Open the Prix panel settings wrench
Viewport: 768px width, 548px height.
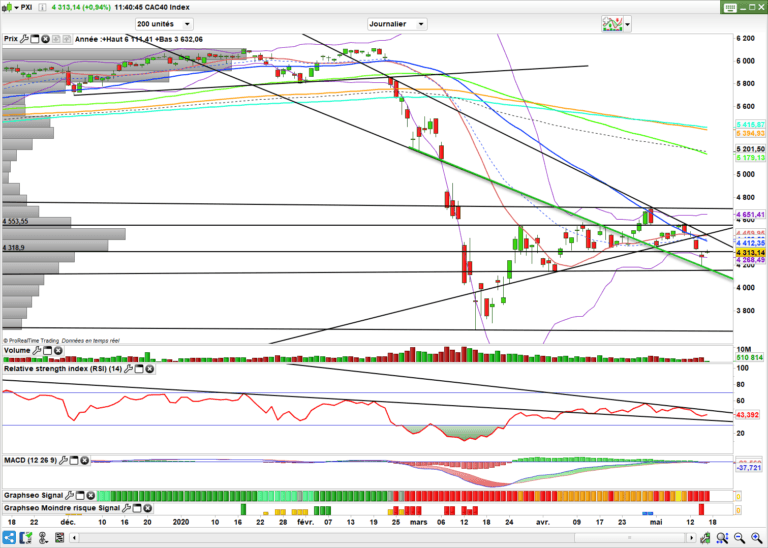(x=25, y=39)
